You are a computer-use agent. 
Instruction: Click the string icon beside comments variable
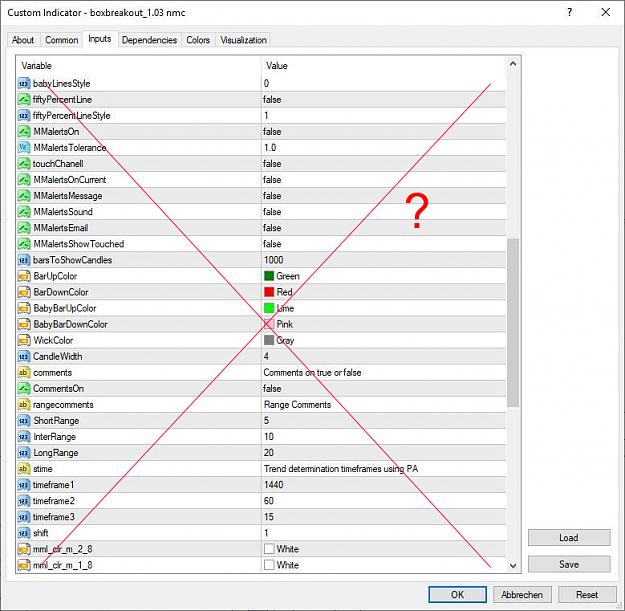pyautogui.click(x=24, y=373)
